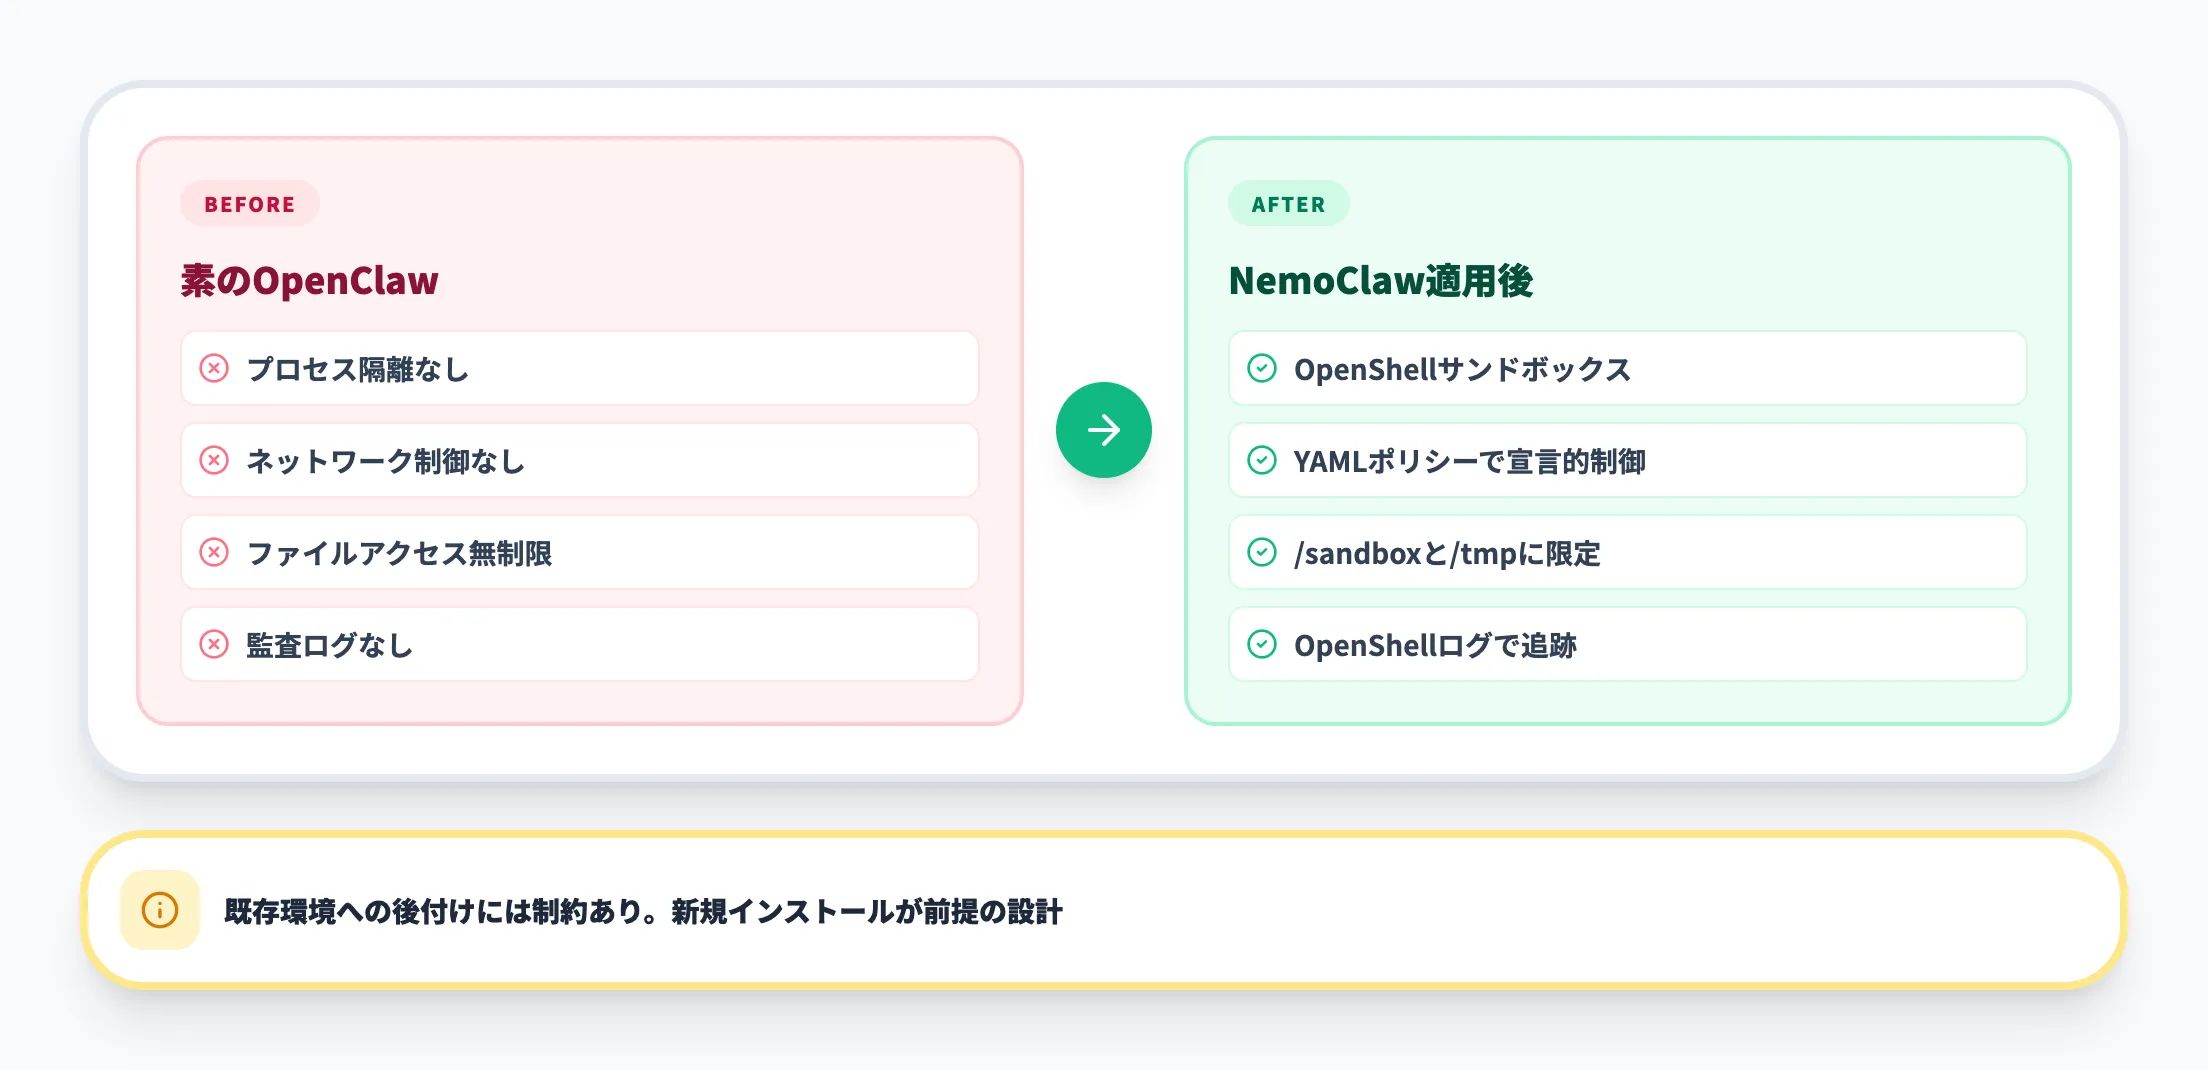This screenshot has width=2208, height=1070.
Task: Click the green check icon beside OpenShellサンドボックス
Action: pyautogui.click(x=1262, y=368)
